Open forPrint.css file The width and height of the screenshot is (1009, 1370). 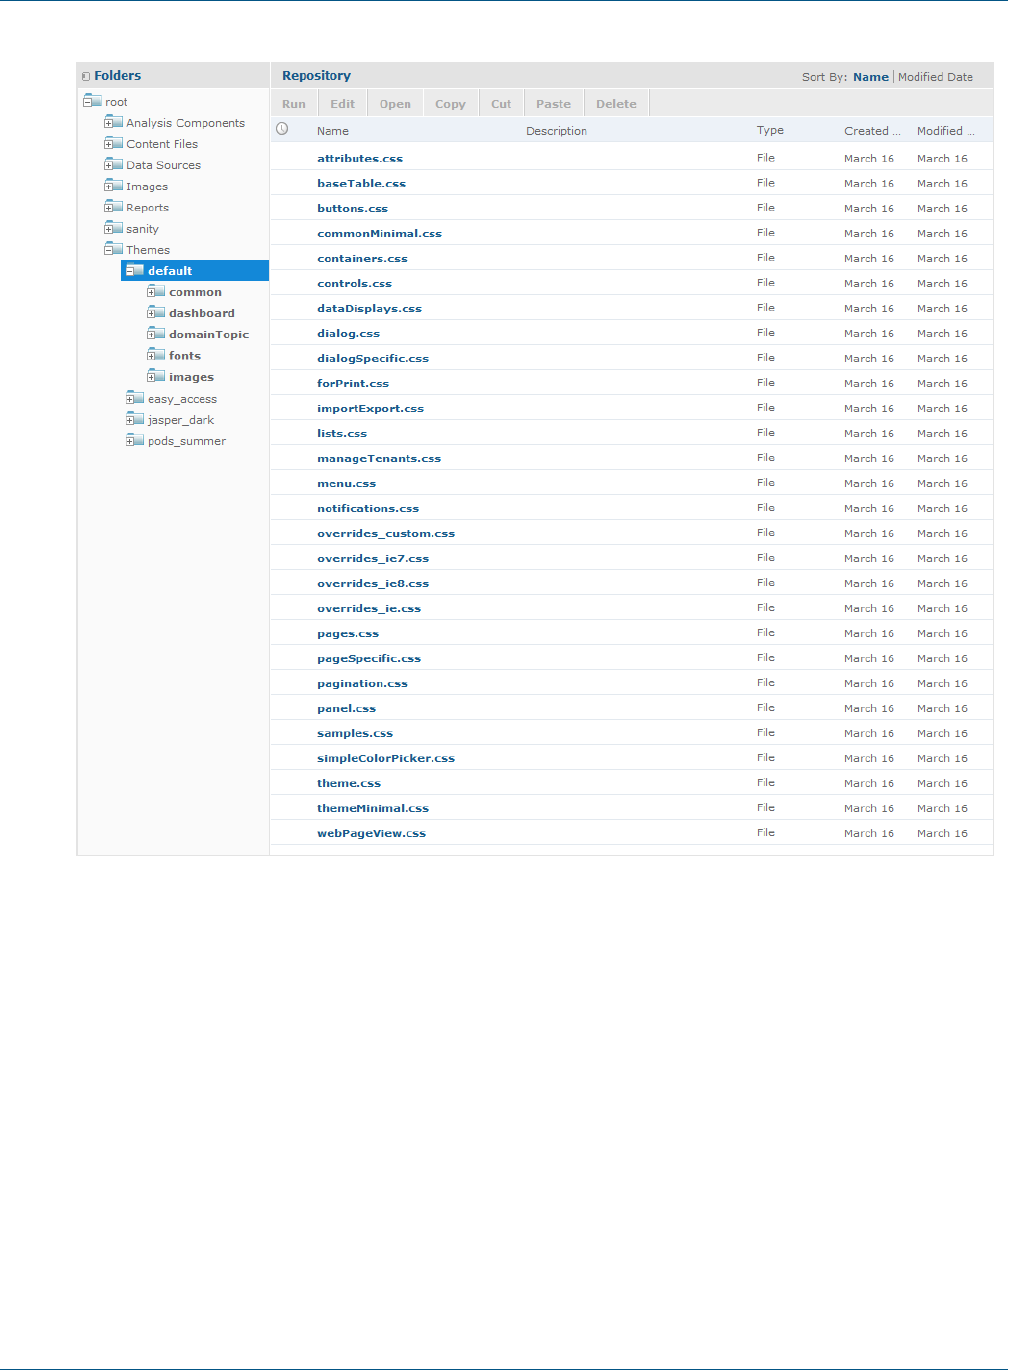pos(353,383)
